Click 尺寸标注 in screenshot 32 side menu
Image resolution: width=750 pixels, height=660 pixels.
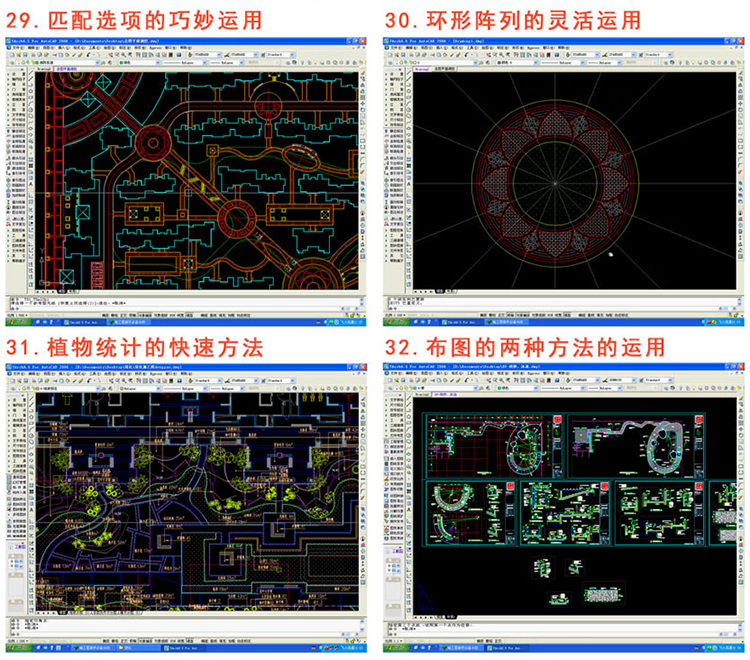coord(397,405)
